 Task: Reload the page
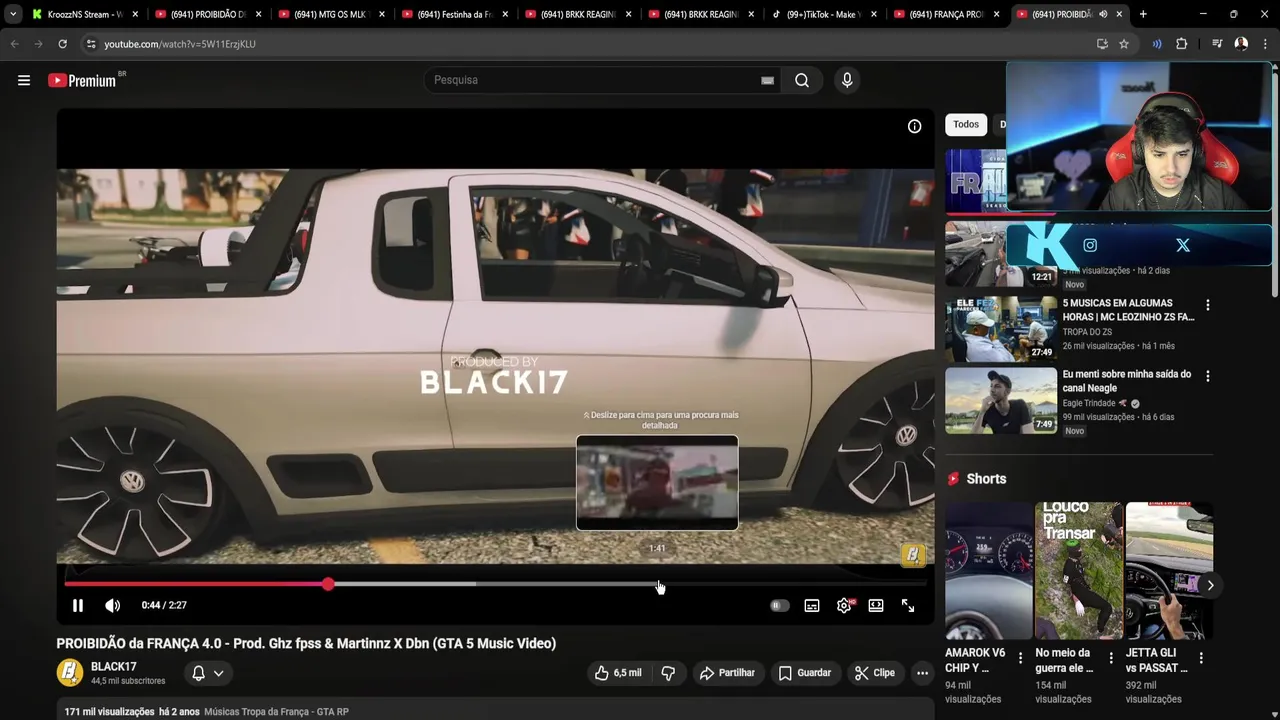[x=62, y=44]
